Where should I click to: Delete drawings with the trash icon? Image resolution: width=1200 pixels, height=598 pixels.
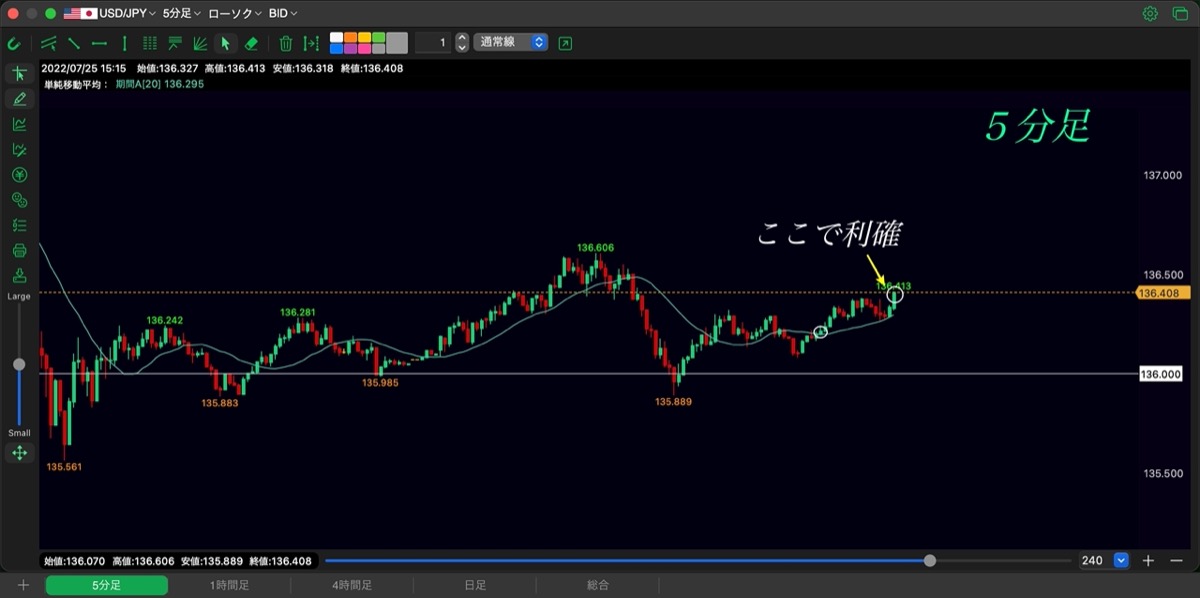click(286, 43)
